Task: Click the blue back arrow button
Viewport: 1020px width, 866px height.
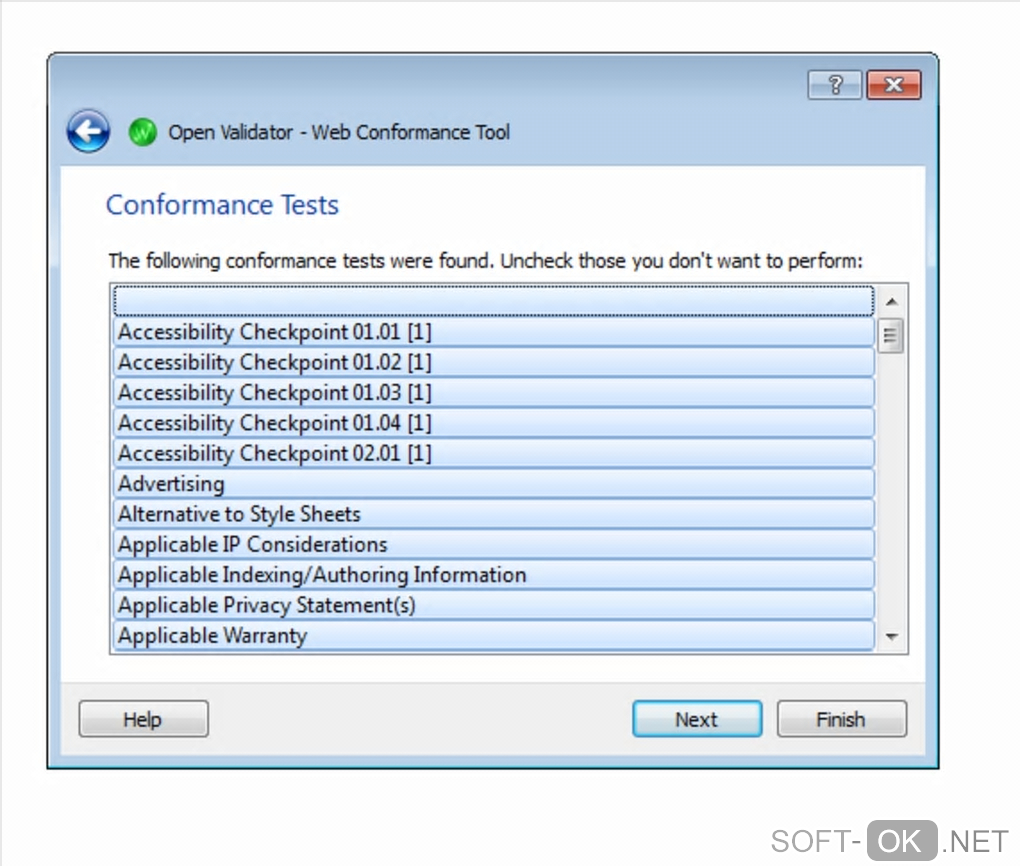Action: click(x=88, y=131)
